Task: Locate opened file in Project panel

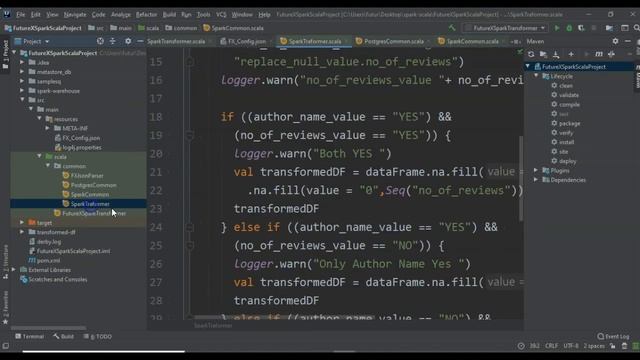Action: 100,41
